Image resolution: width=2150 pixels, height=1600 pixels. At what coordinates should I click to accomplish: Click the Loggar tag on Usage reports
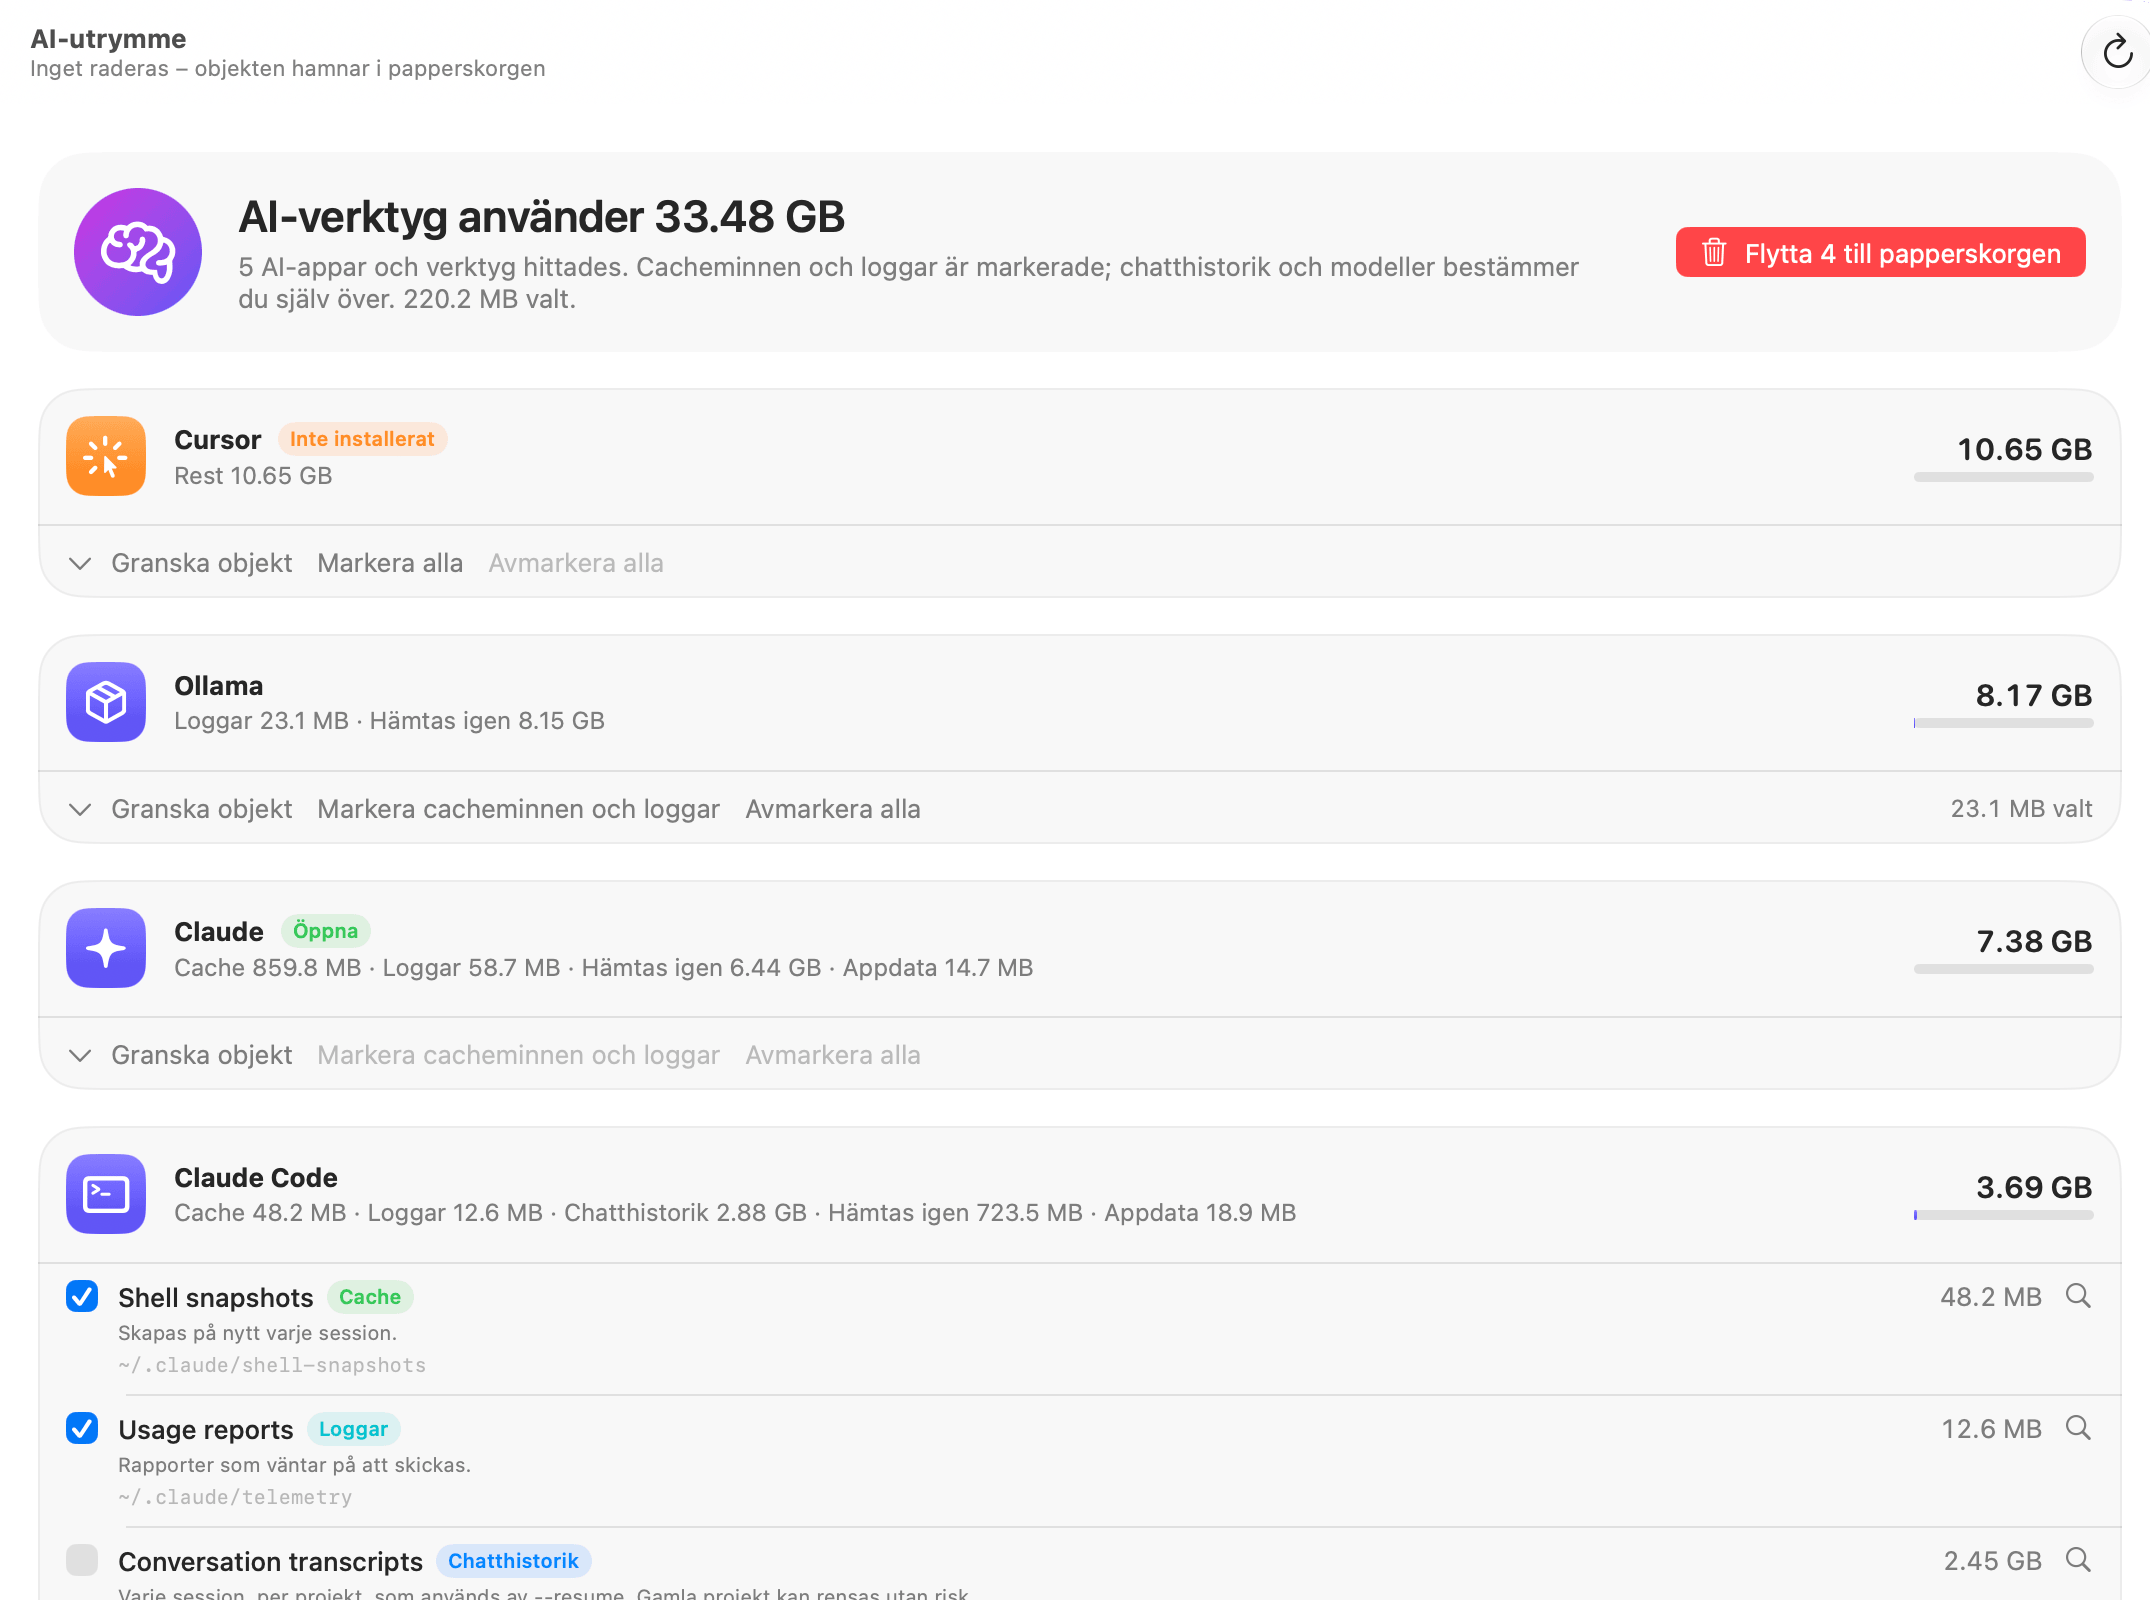353,1429
